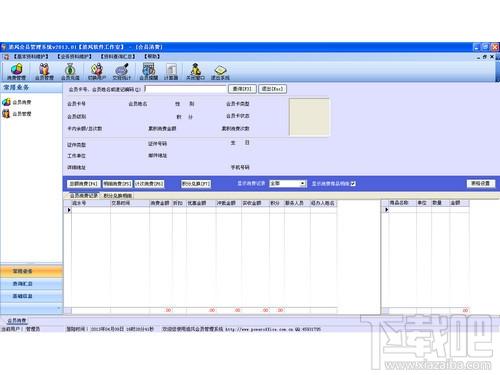Click the 金额消费[F4] button

click(83, 184)
